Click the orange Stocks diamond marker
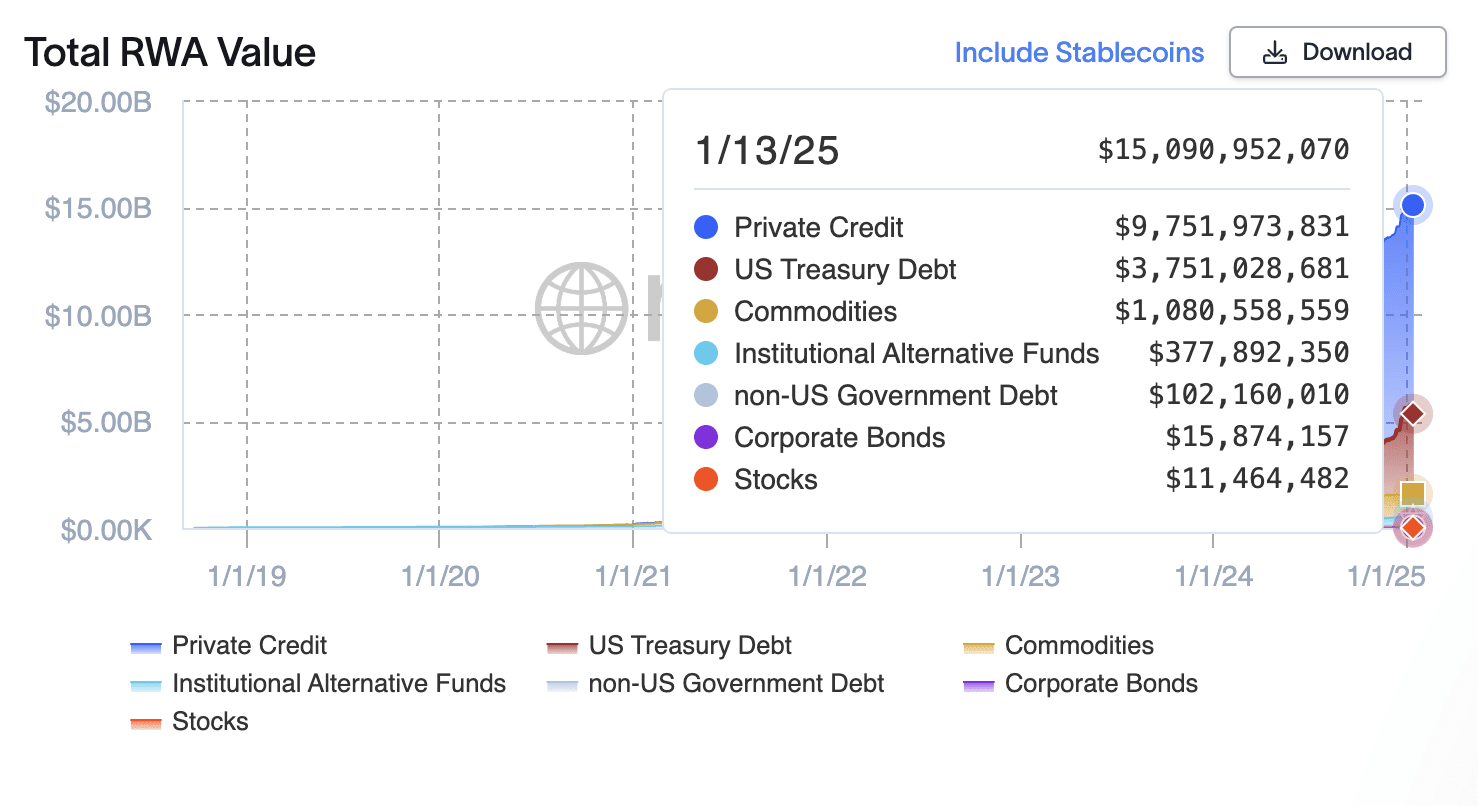The width and height of the screenshot is (1478, 806). (x=1412, y=527)
